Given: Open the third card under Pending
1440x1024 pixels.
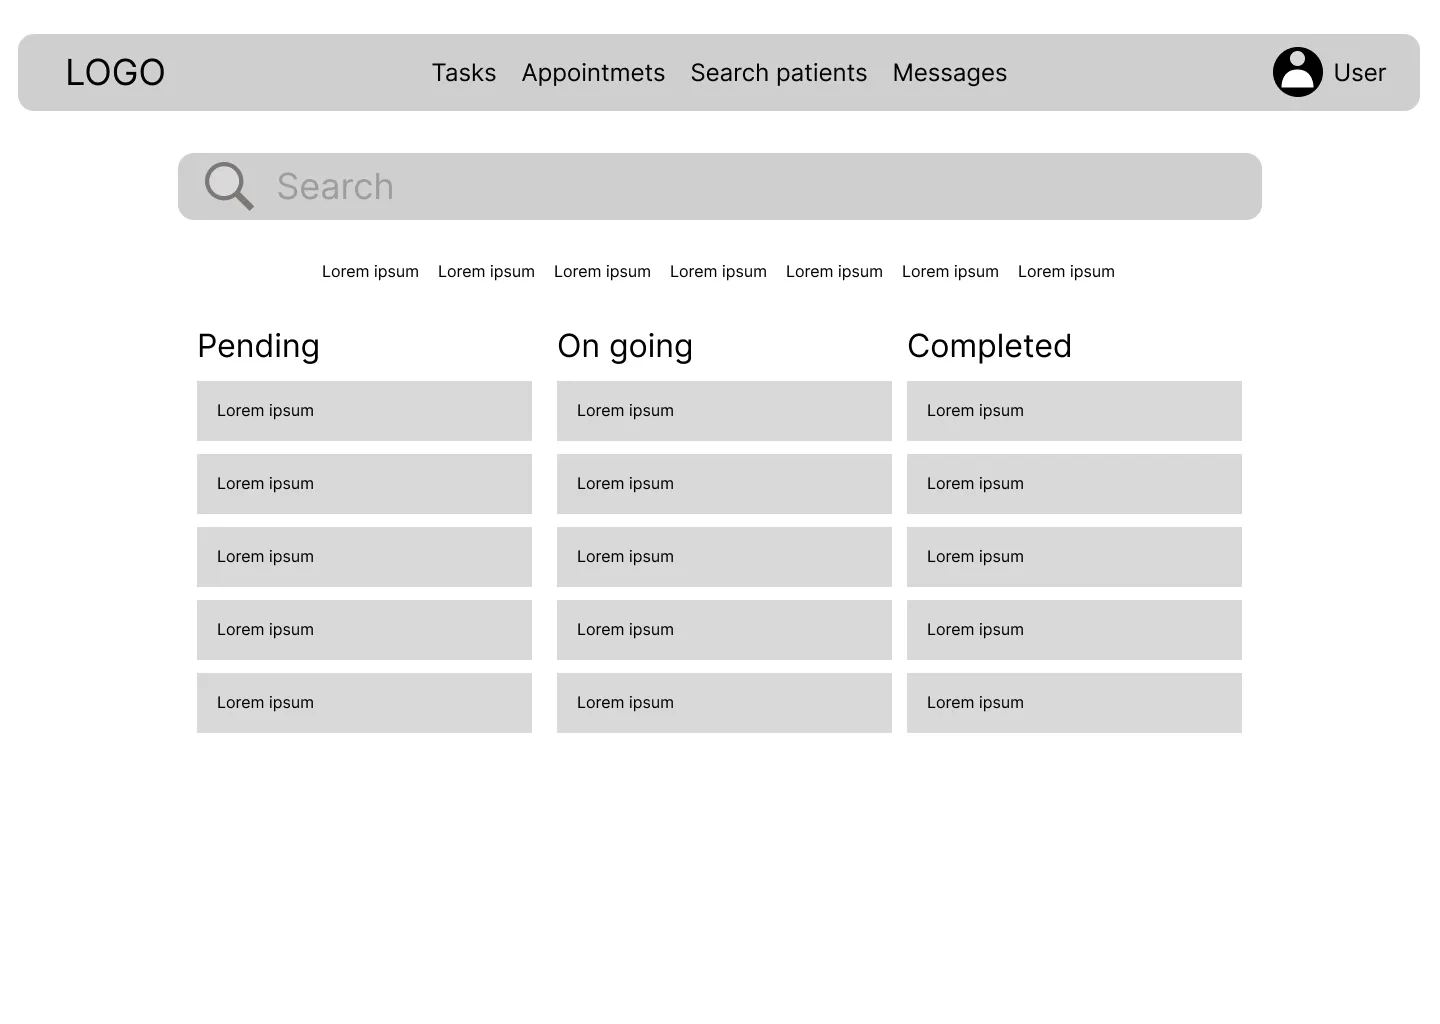Looking at the screenshot, I should (x=364, y=557).
